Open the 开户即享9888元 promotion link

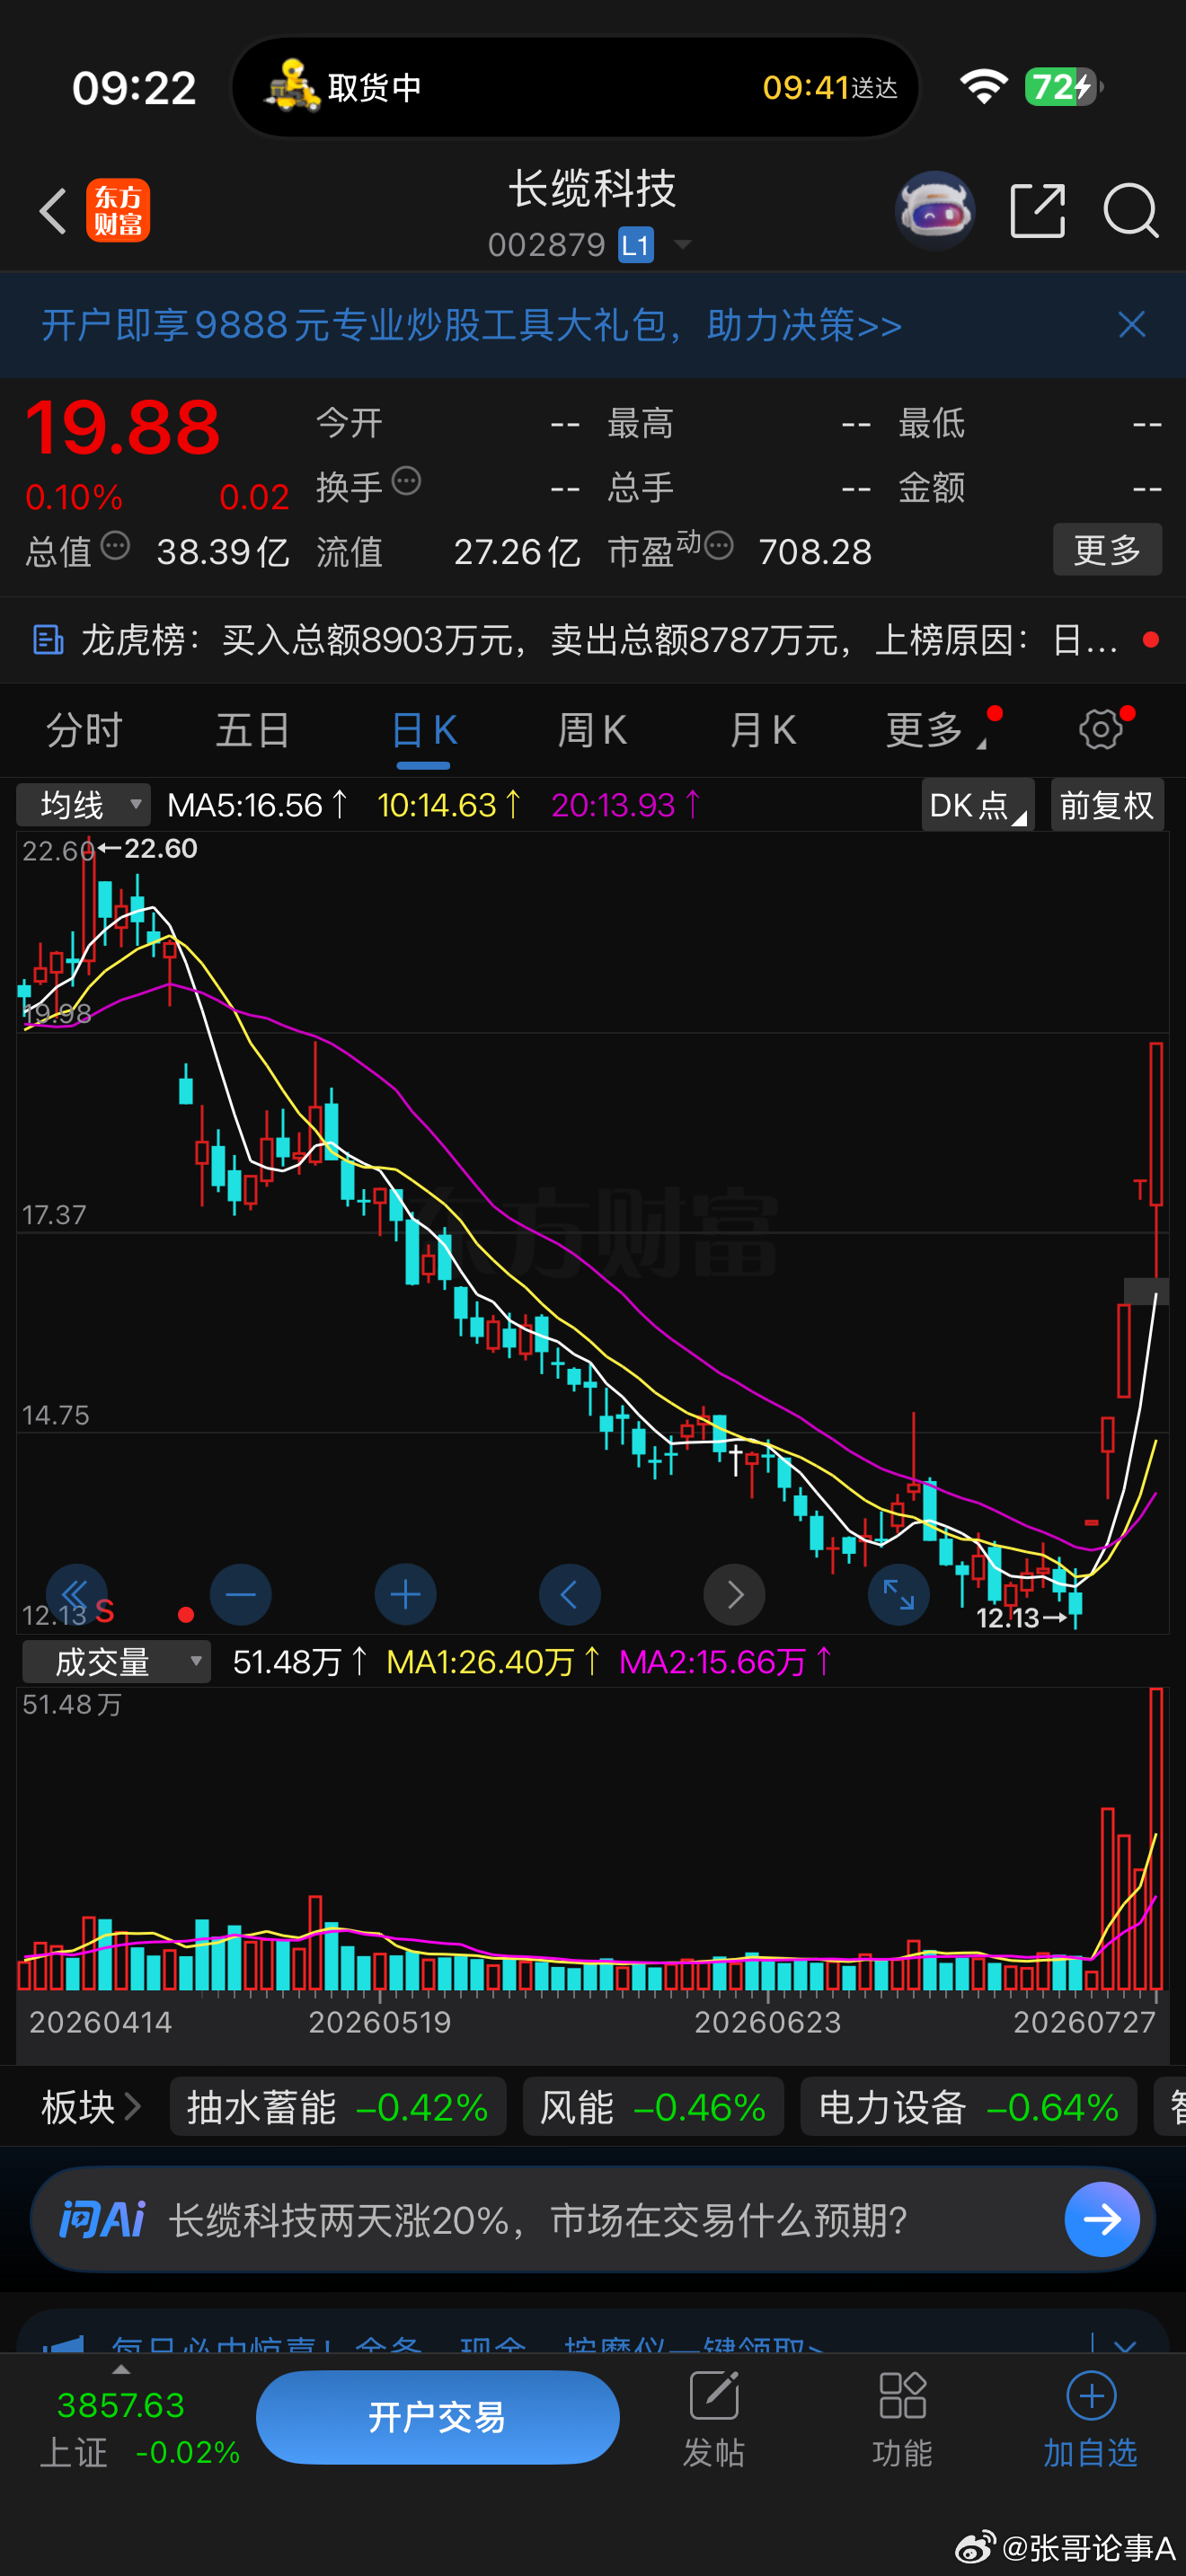471,324
